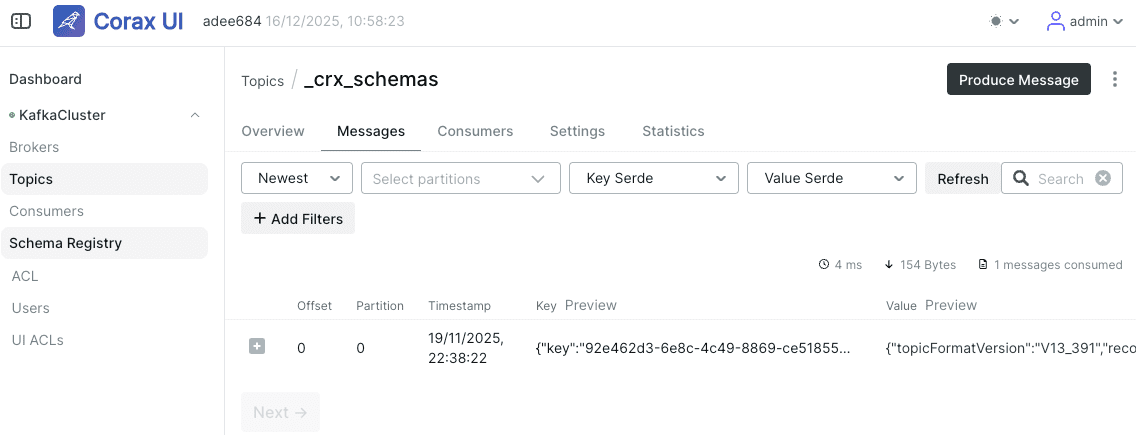Viewport: 1136px width, 435px height.
Task: Toggle the sidebar panel icon
Action: tap(21, 21)
